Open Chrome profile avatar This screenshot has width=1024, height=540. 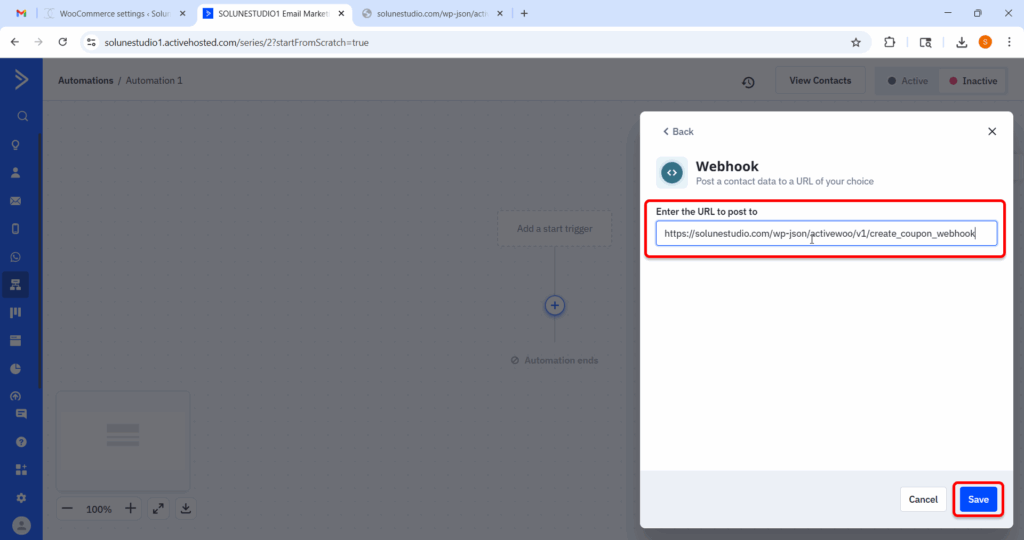click(x=985, y=42)
